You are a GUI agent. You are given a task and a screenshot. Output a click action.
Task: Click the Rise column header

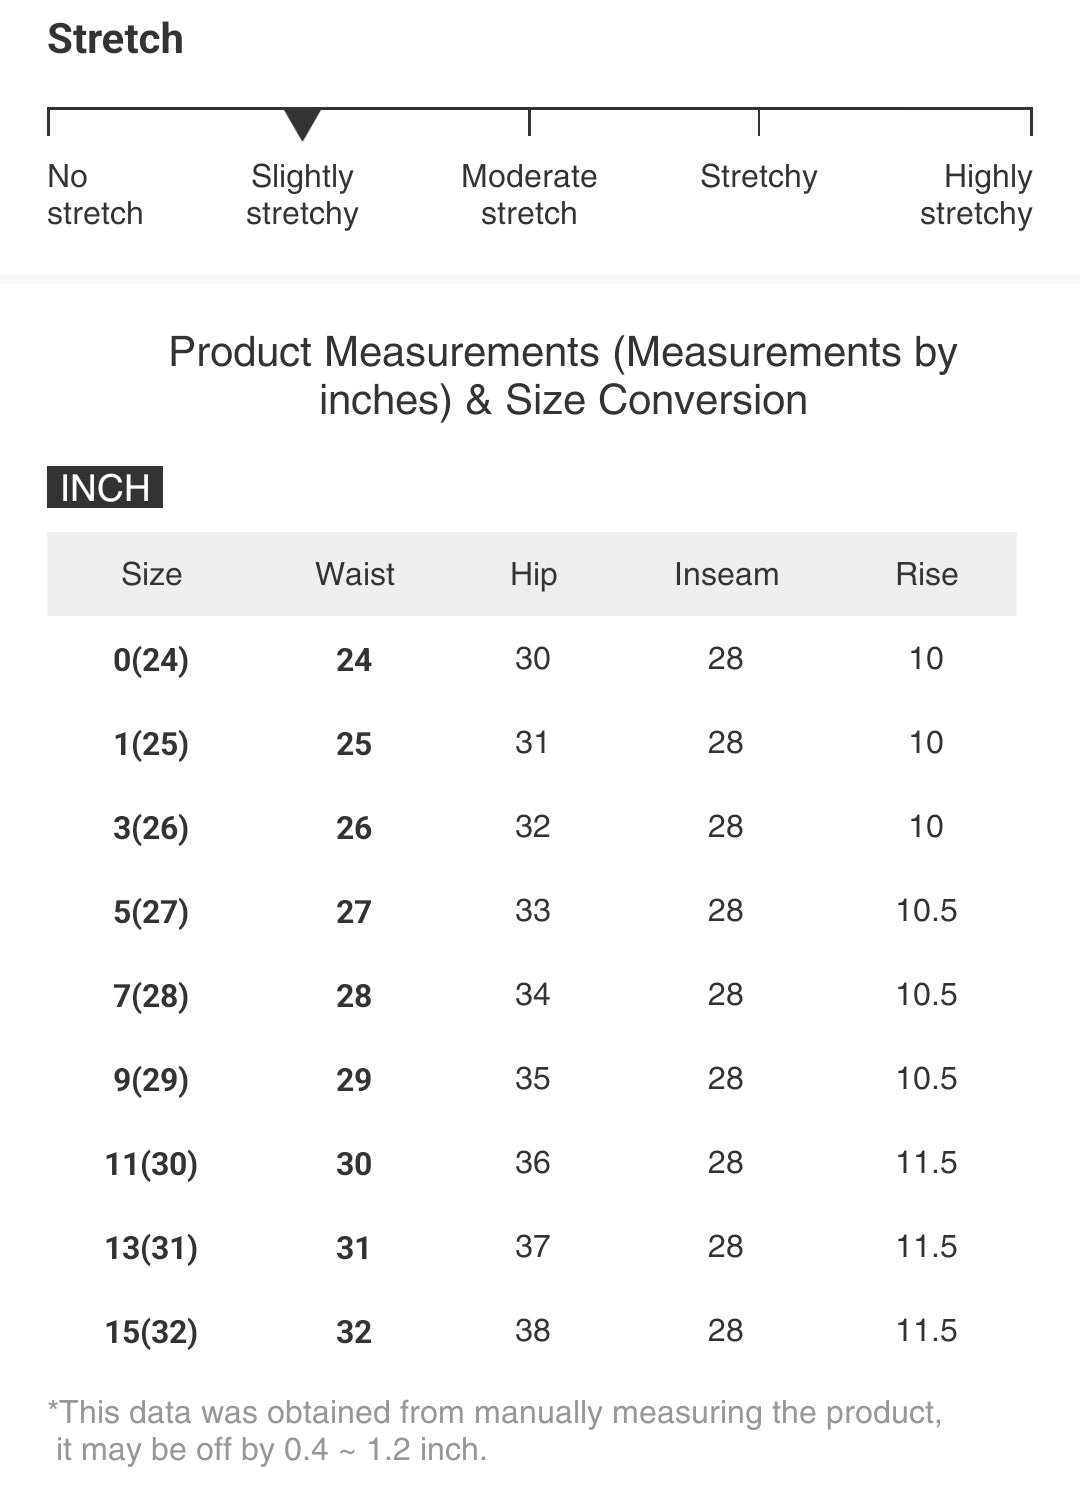coord(926,574)
